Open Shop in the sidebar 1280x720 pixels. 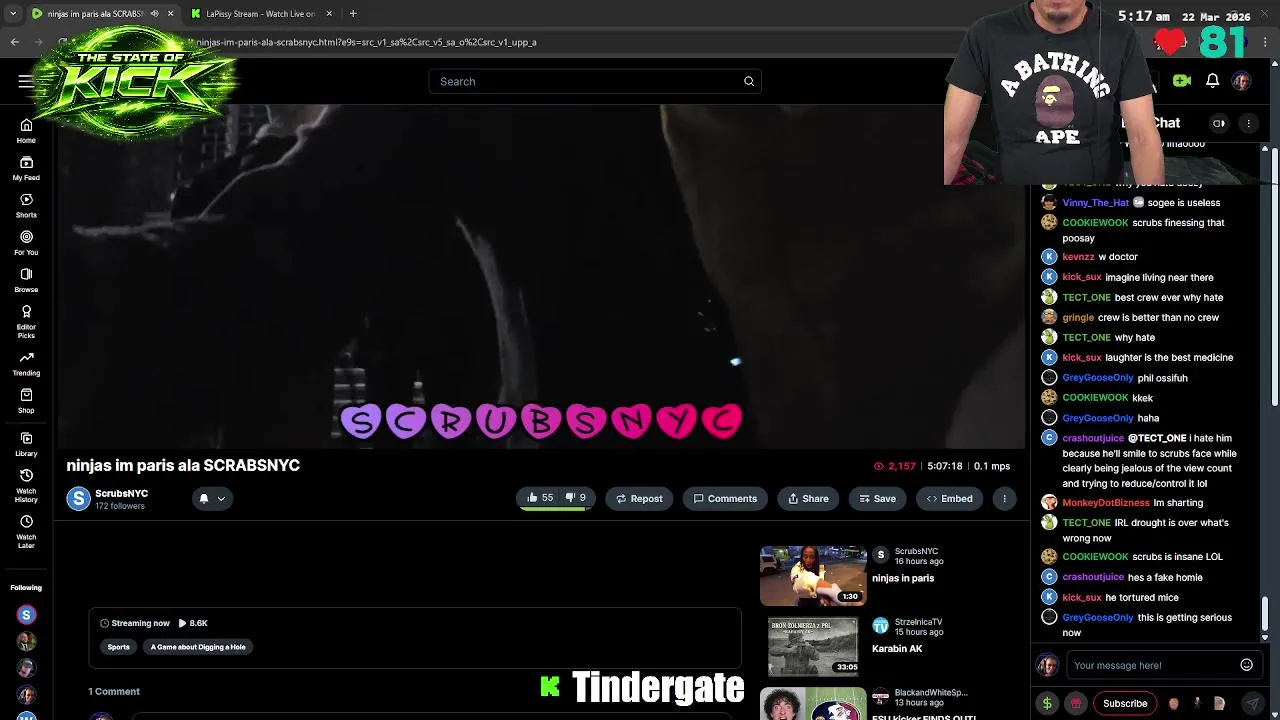26,401
